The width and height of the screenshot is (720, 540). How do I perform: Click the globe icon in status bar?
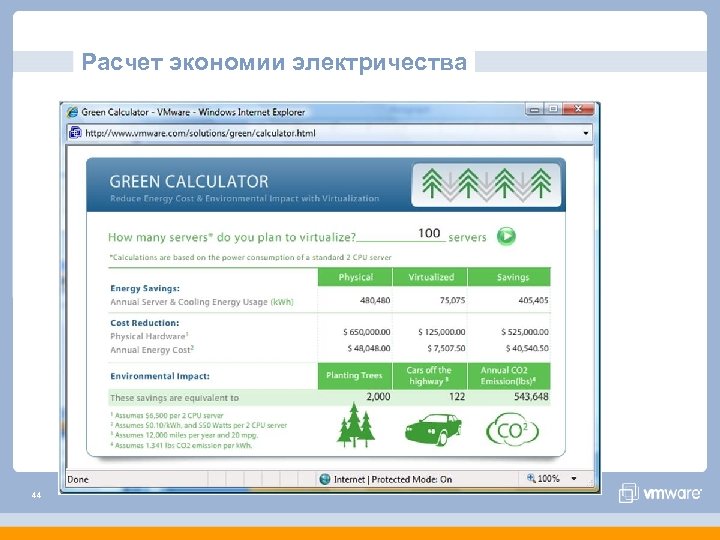point(325,479)
